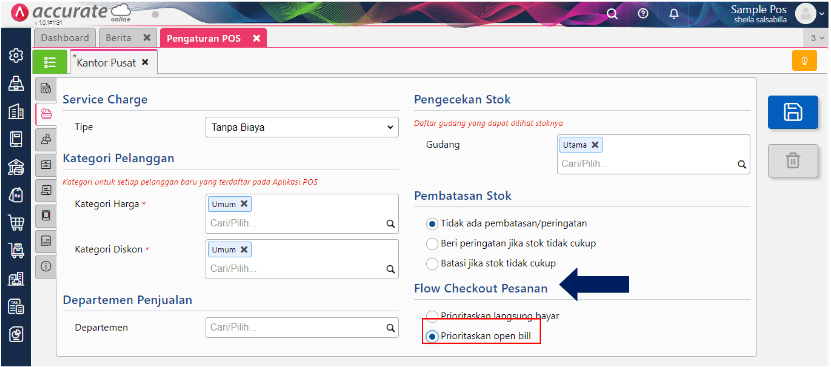Switch to the Dashboard tab
The image size is (831, 367).
[x=65, y=38]
